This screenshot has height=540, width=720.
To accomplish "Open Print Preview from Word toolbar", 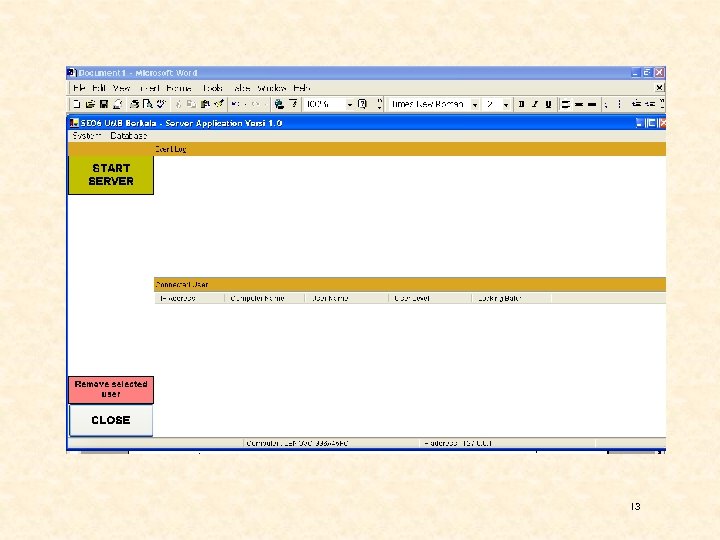I will click(x=147, y=104).
